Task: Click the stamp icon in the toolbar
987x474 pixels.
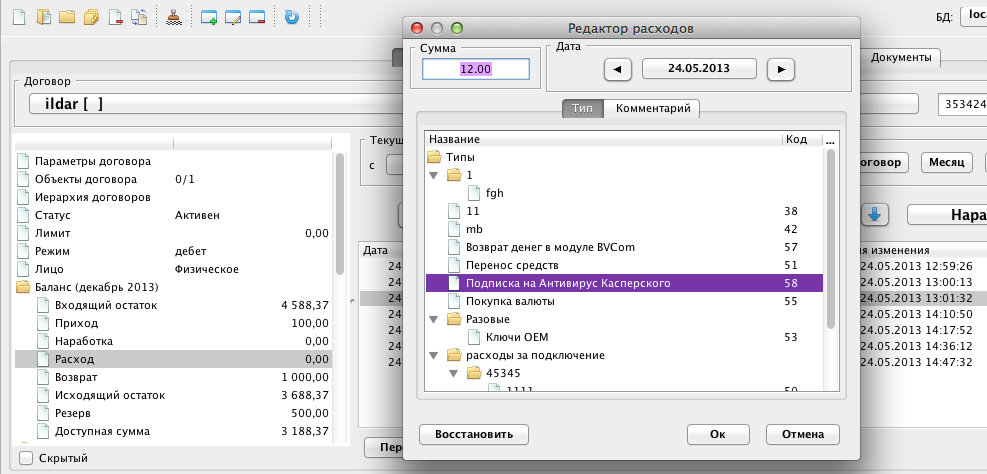Action: click(174, 17)
